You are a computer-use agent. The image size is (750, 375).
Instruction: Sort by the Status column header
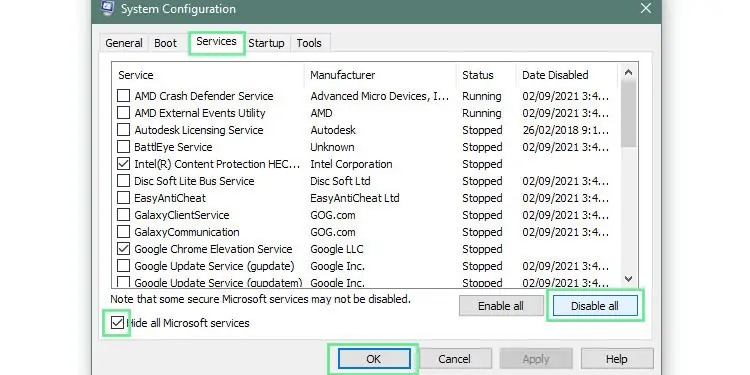[486, 75]
